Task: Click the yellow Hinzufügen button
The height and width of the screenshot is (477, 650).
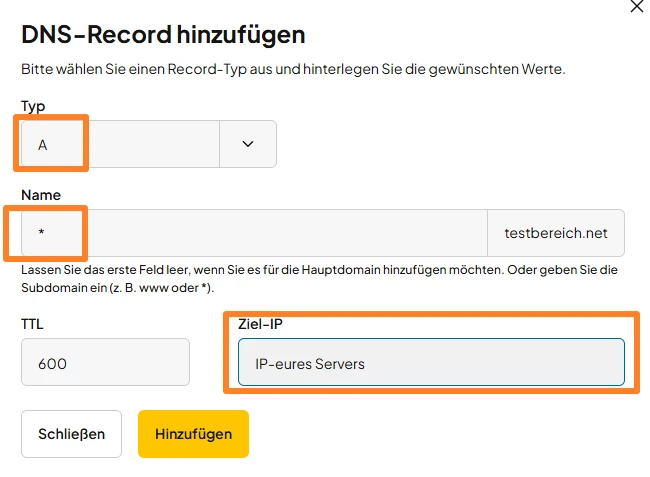Action: 193,434
